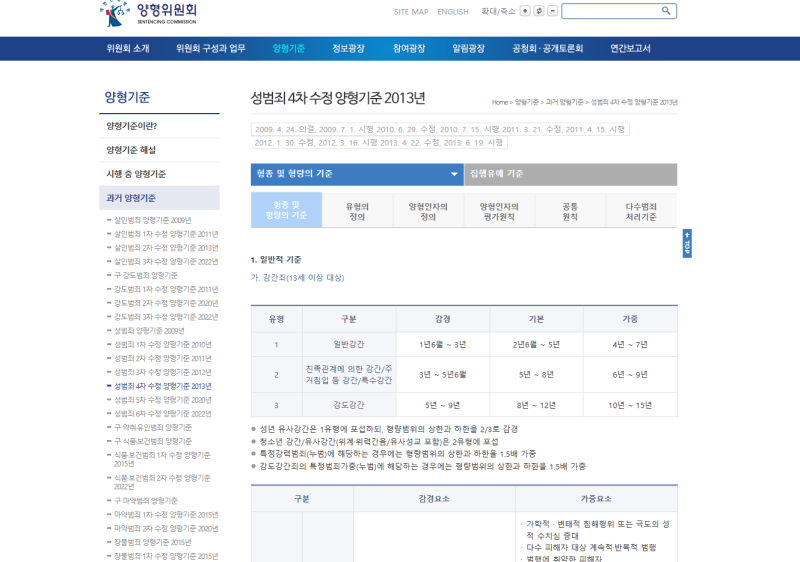800x562 pixels.
Task: Open the 위원회 소개 menu
Action: tap(128, 48)
